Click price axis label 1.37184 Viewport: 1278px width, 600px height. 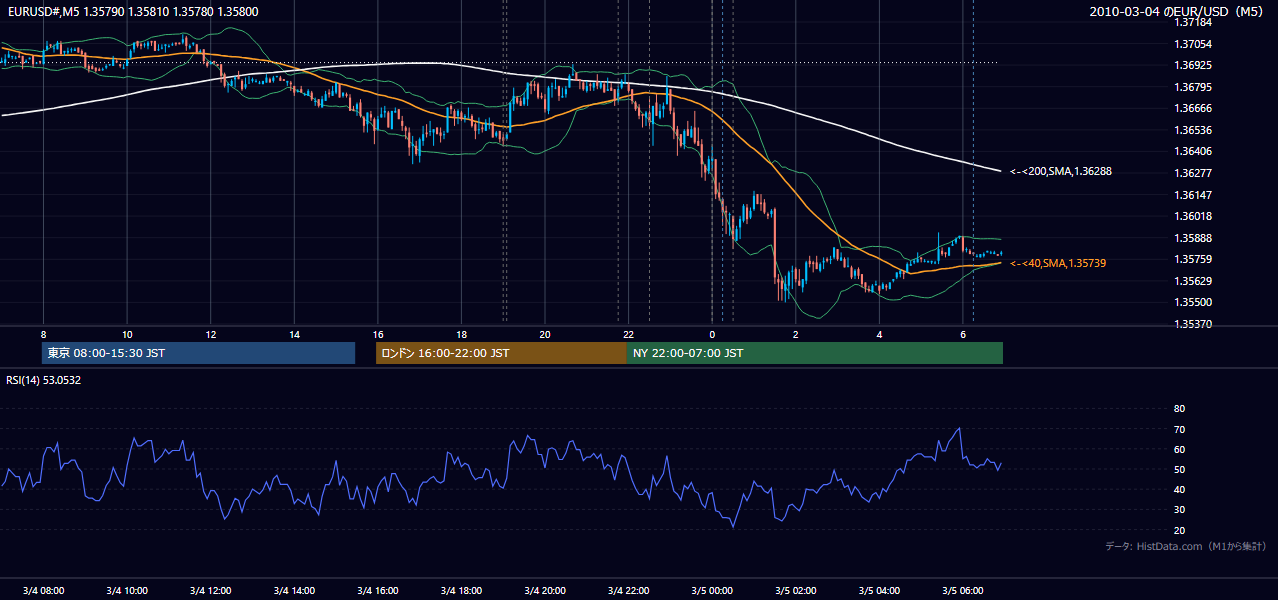click(1193, 22)
